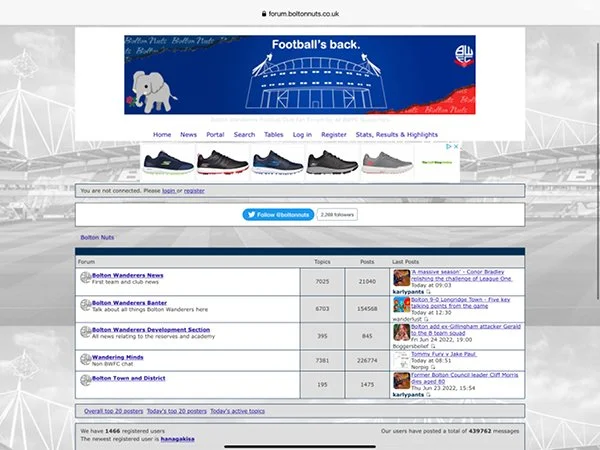Open Today's active topics
Image resolution: width=600 pixels, height=450 pixels.
(237, 411)
